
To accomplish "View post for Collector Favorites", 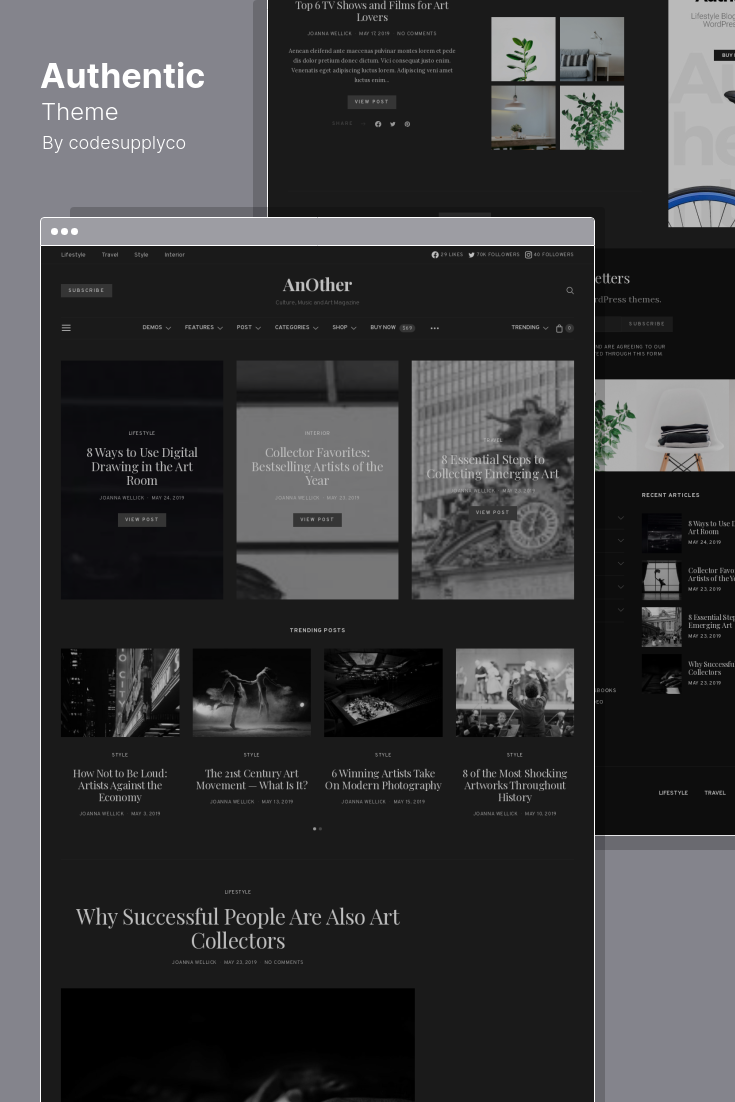I will coord(317,519).
